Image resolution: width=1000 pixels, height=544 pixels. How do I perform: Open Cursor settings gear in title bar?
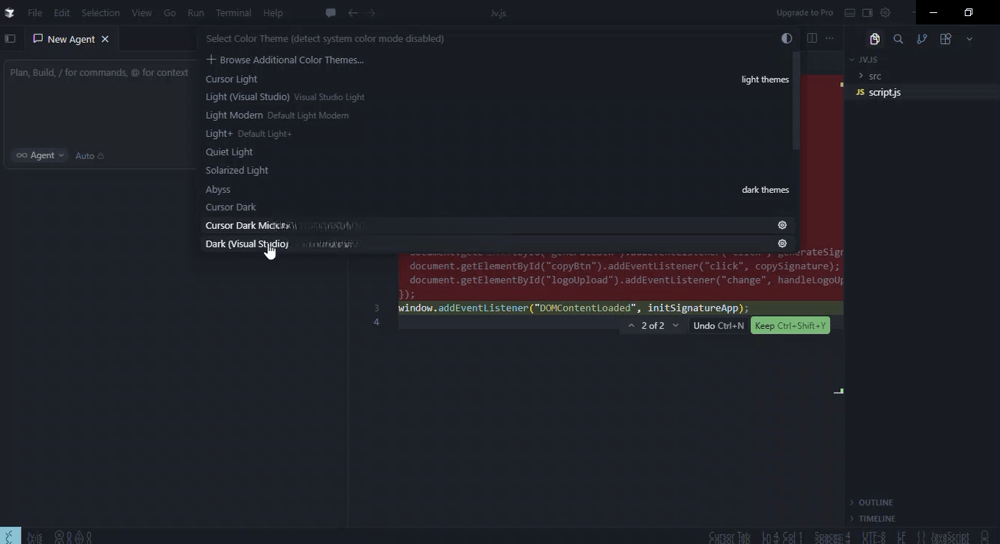885,13
